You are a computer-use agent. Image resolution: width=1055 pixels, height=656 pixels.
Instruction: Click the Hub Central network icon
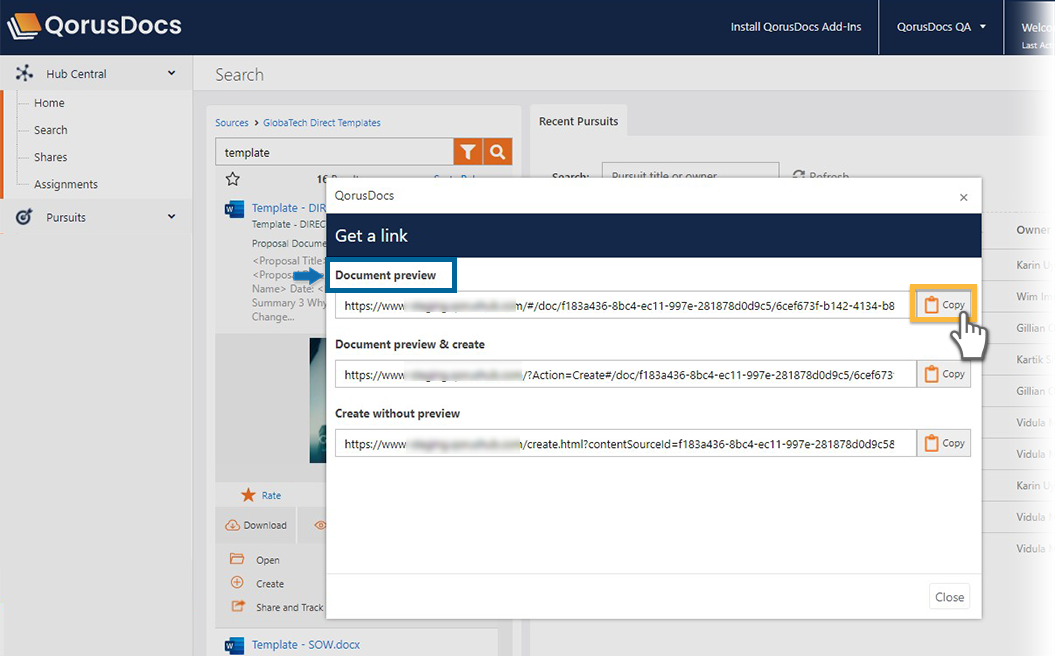tap(24, 73)
